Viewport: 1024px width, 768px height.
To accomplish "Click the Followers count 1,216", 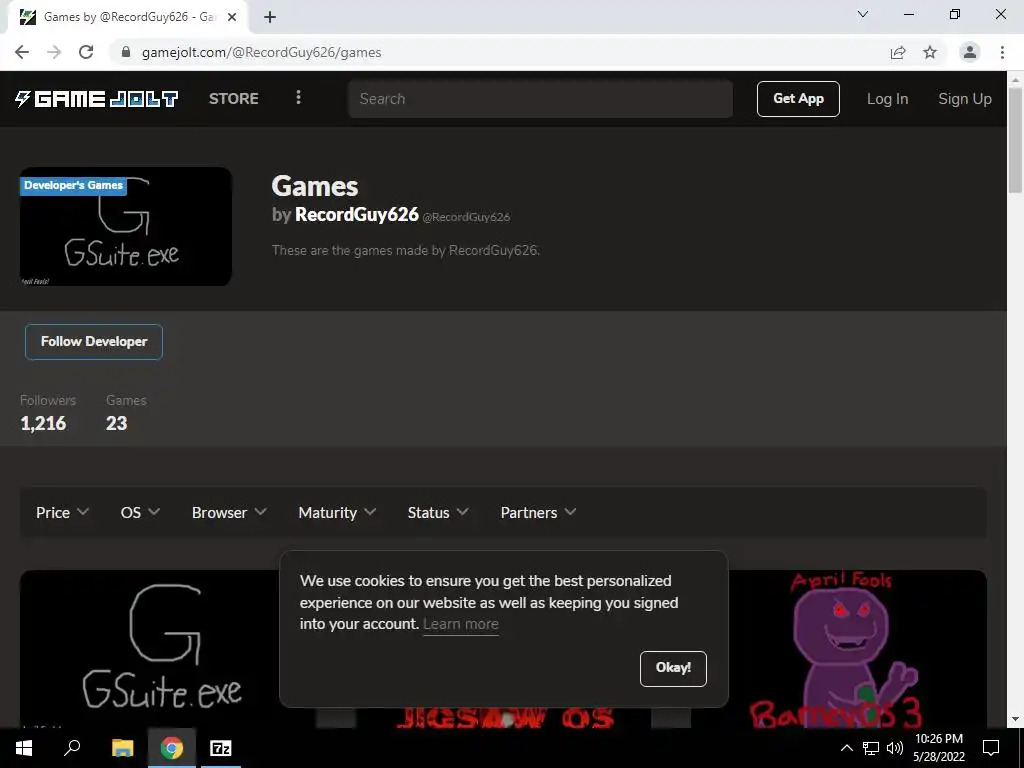I will (43, 424).
